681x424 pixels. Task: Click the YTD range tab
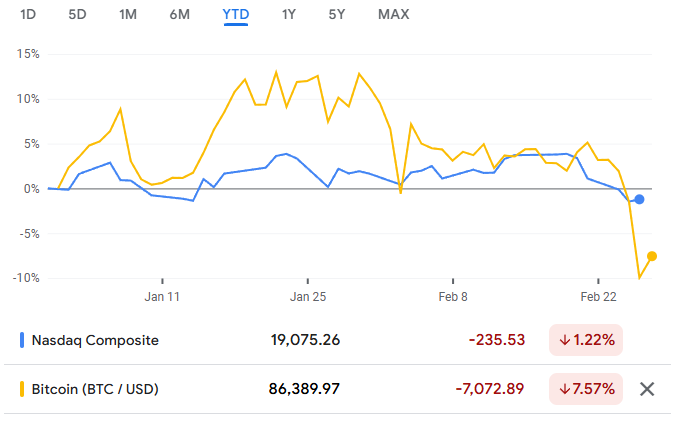[236, 14]
